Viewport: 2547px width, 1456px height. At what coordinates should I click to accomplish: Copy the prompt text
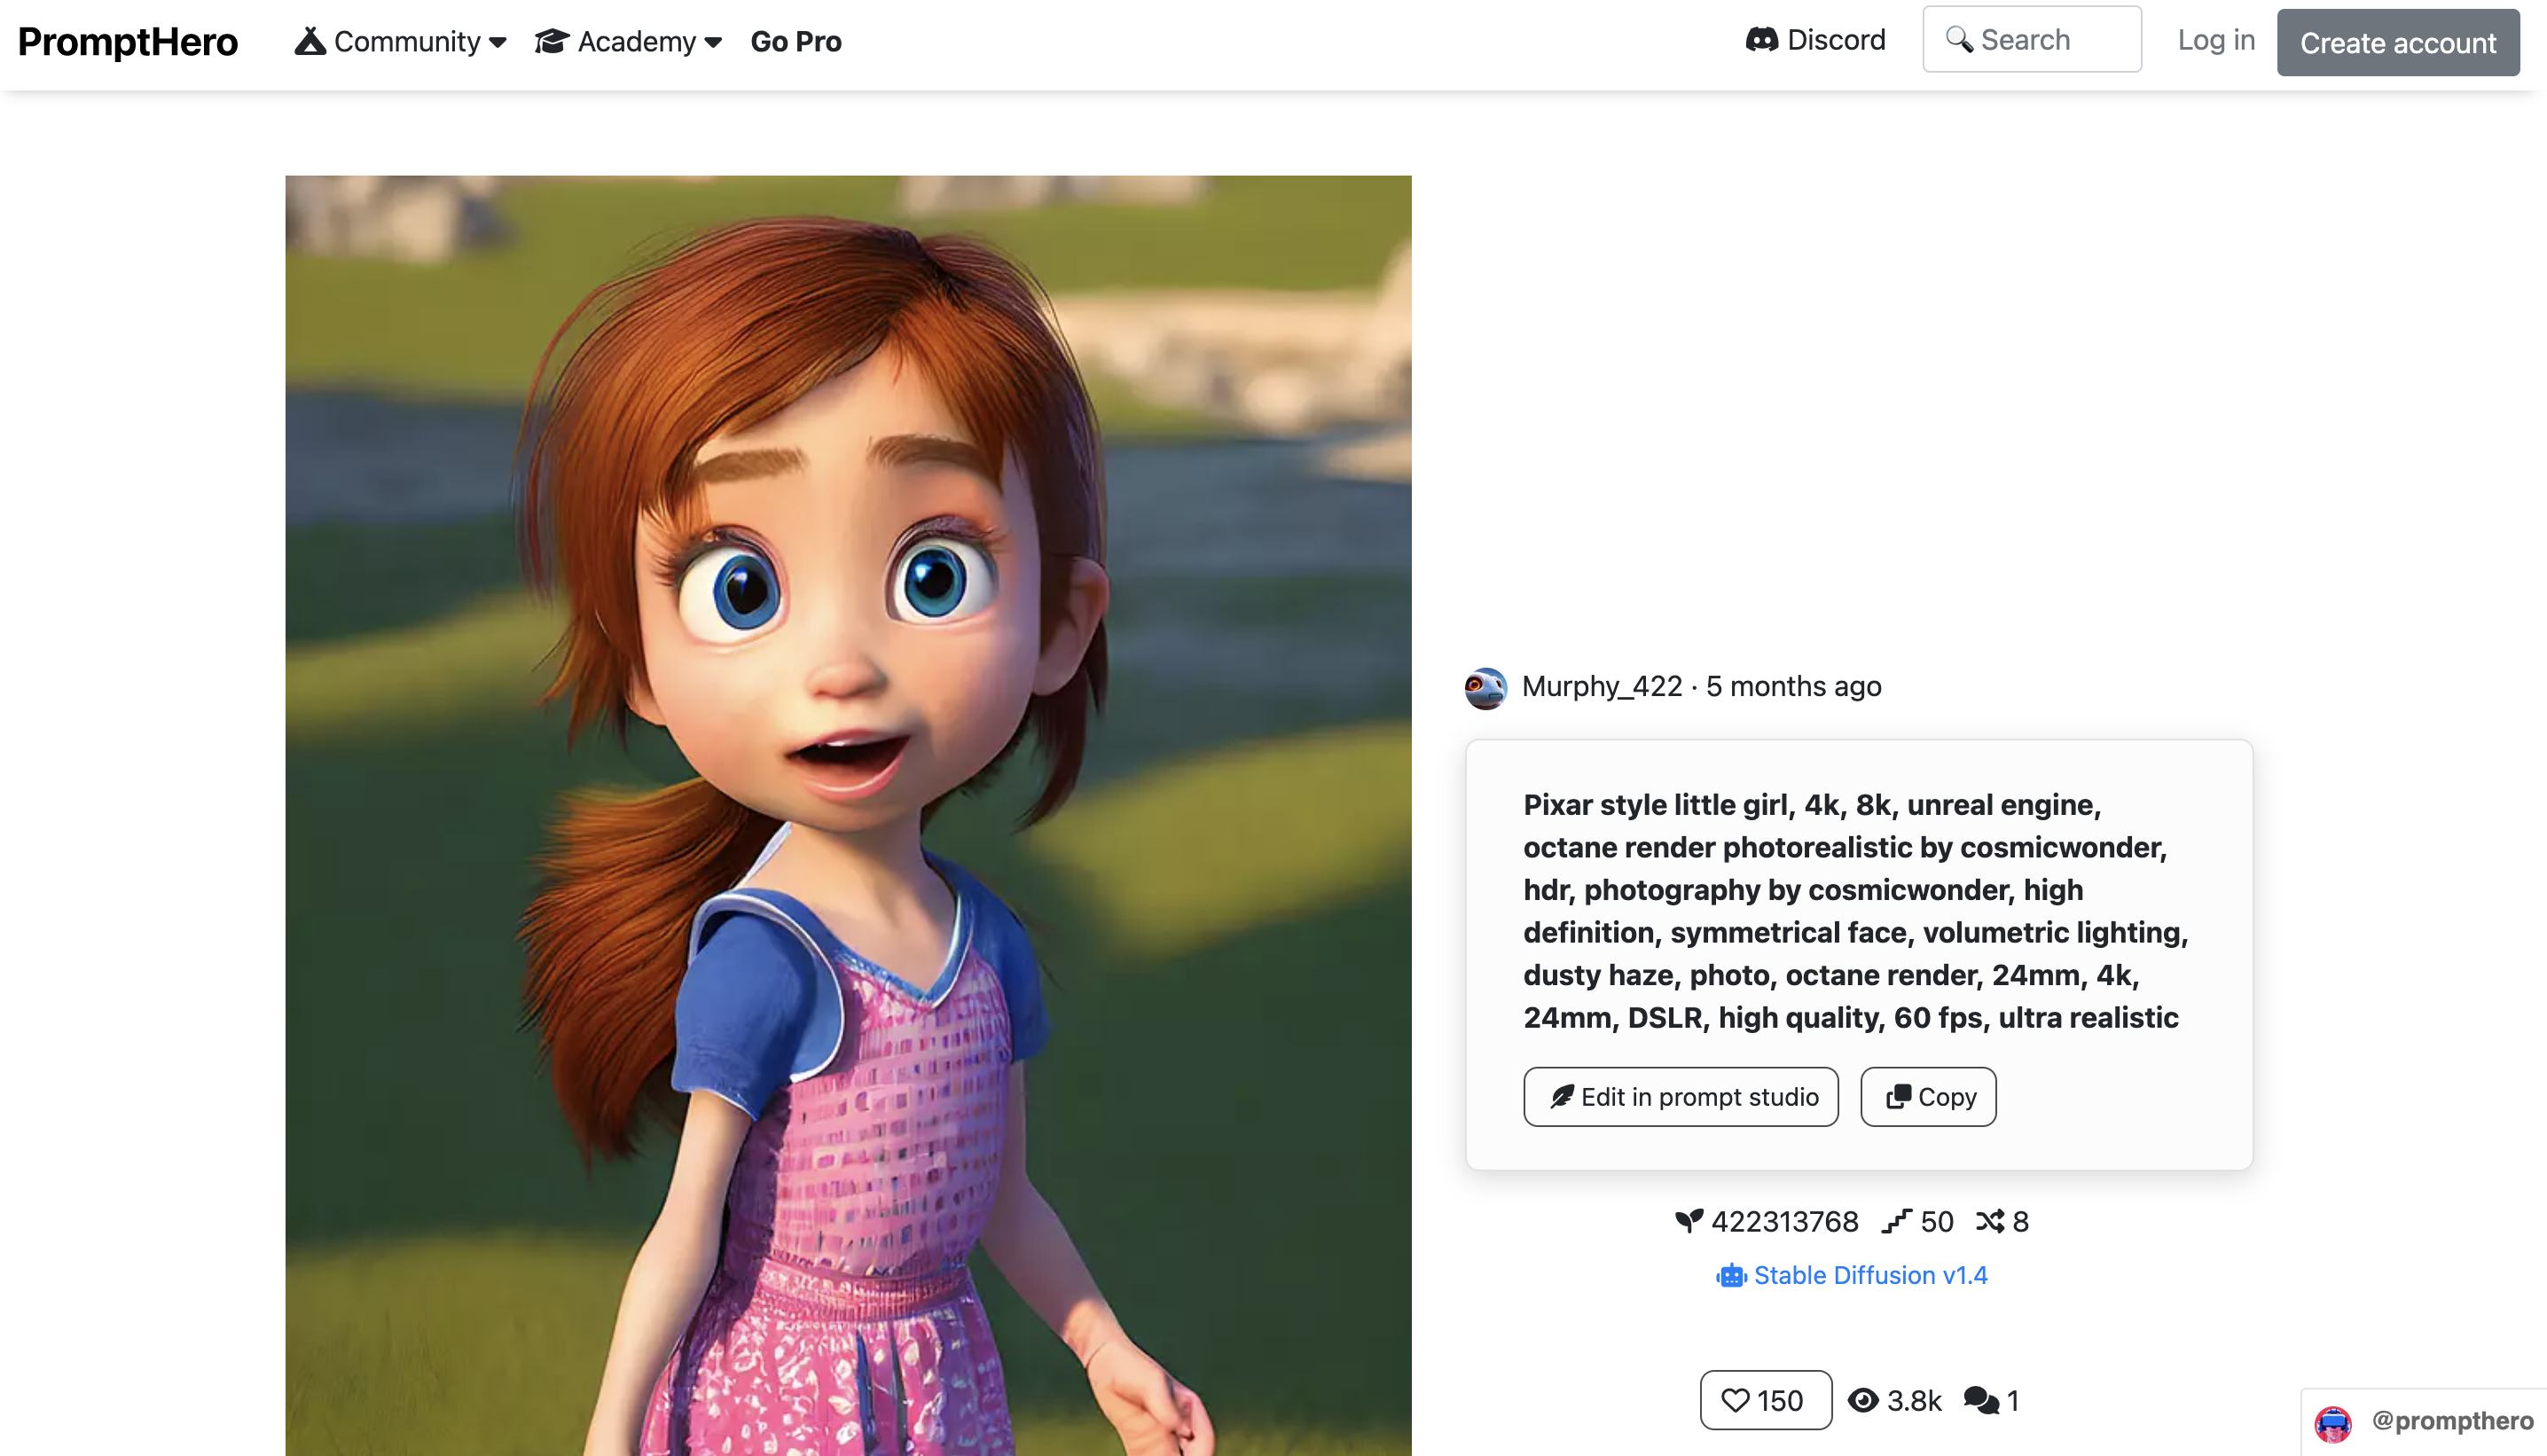click(x=1927, y=1097)
